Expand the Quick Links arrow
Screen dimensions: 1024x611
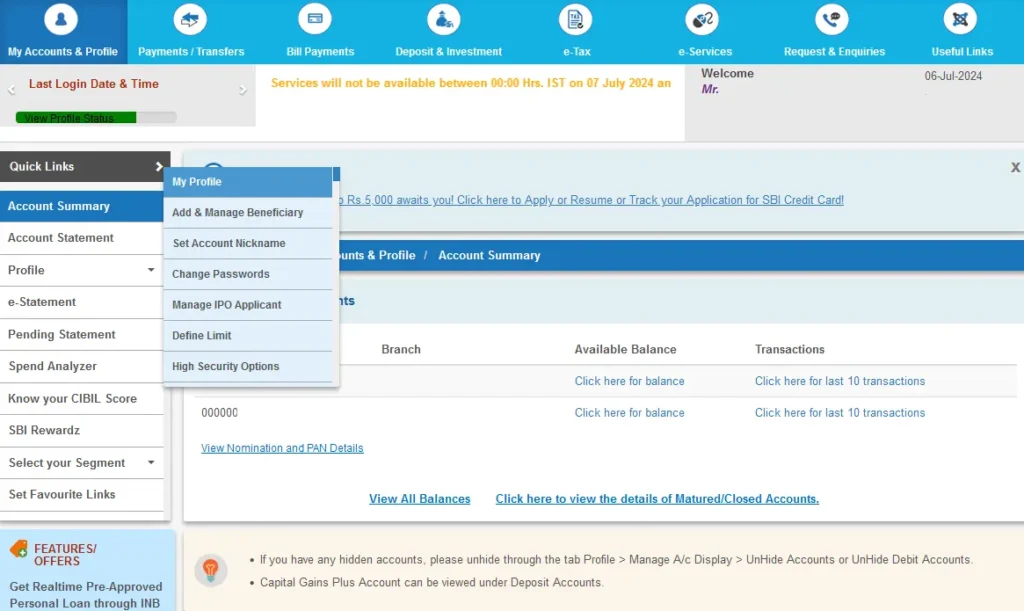pos(159,166)
